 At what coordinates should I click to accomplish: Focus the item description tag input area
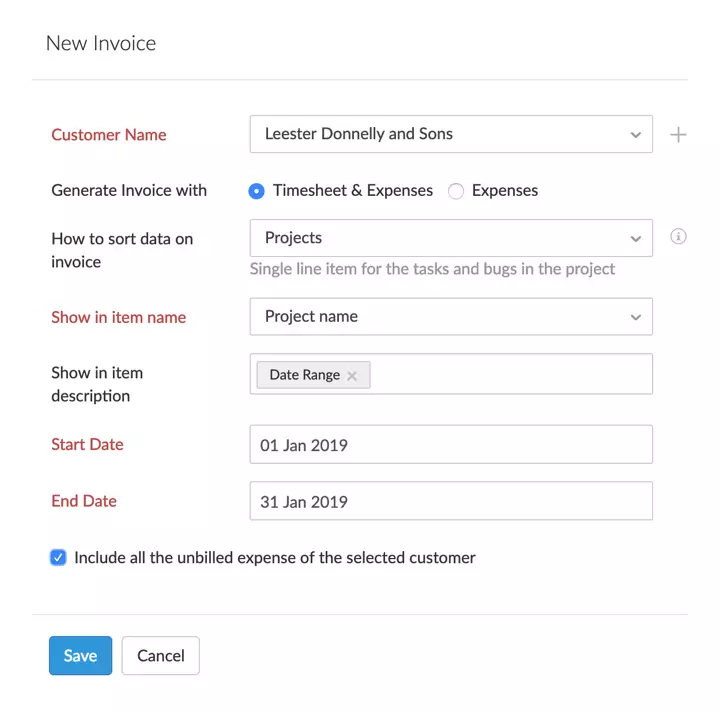point(510,374)
